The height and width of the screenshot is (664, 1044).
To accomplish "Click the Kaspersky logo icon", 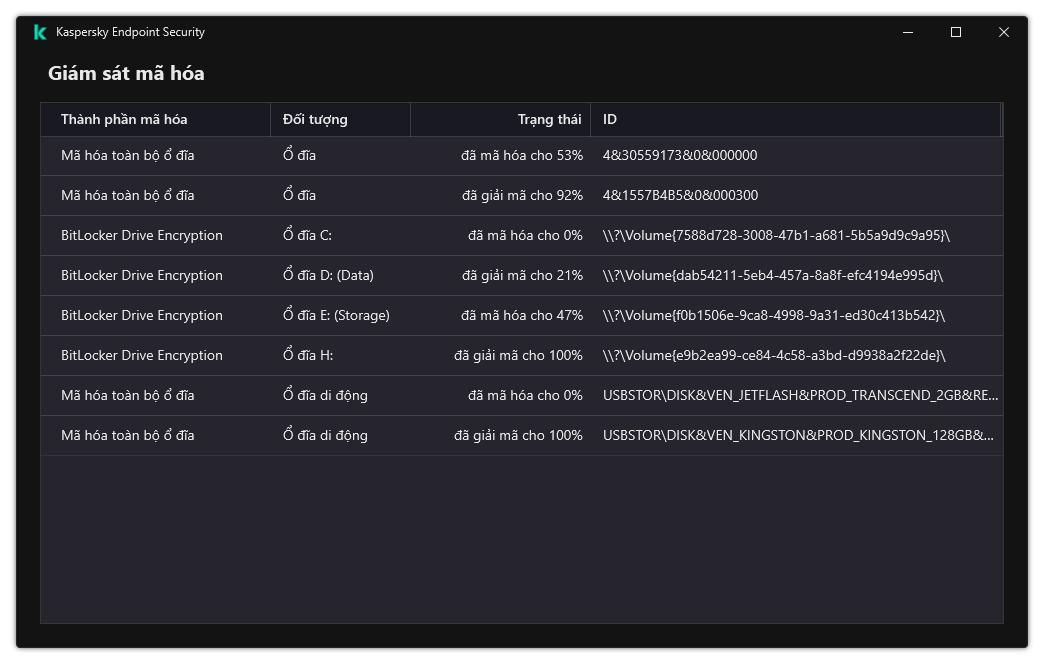I will tap(40, 32).
